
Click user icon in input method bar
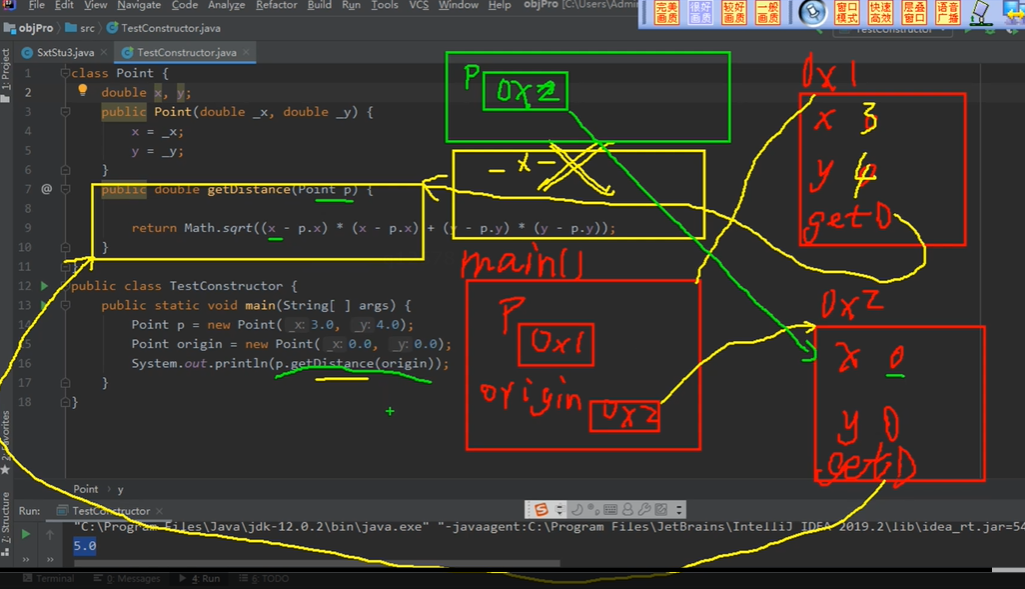point(628,509)
